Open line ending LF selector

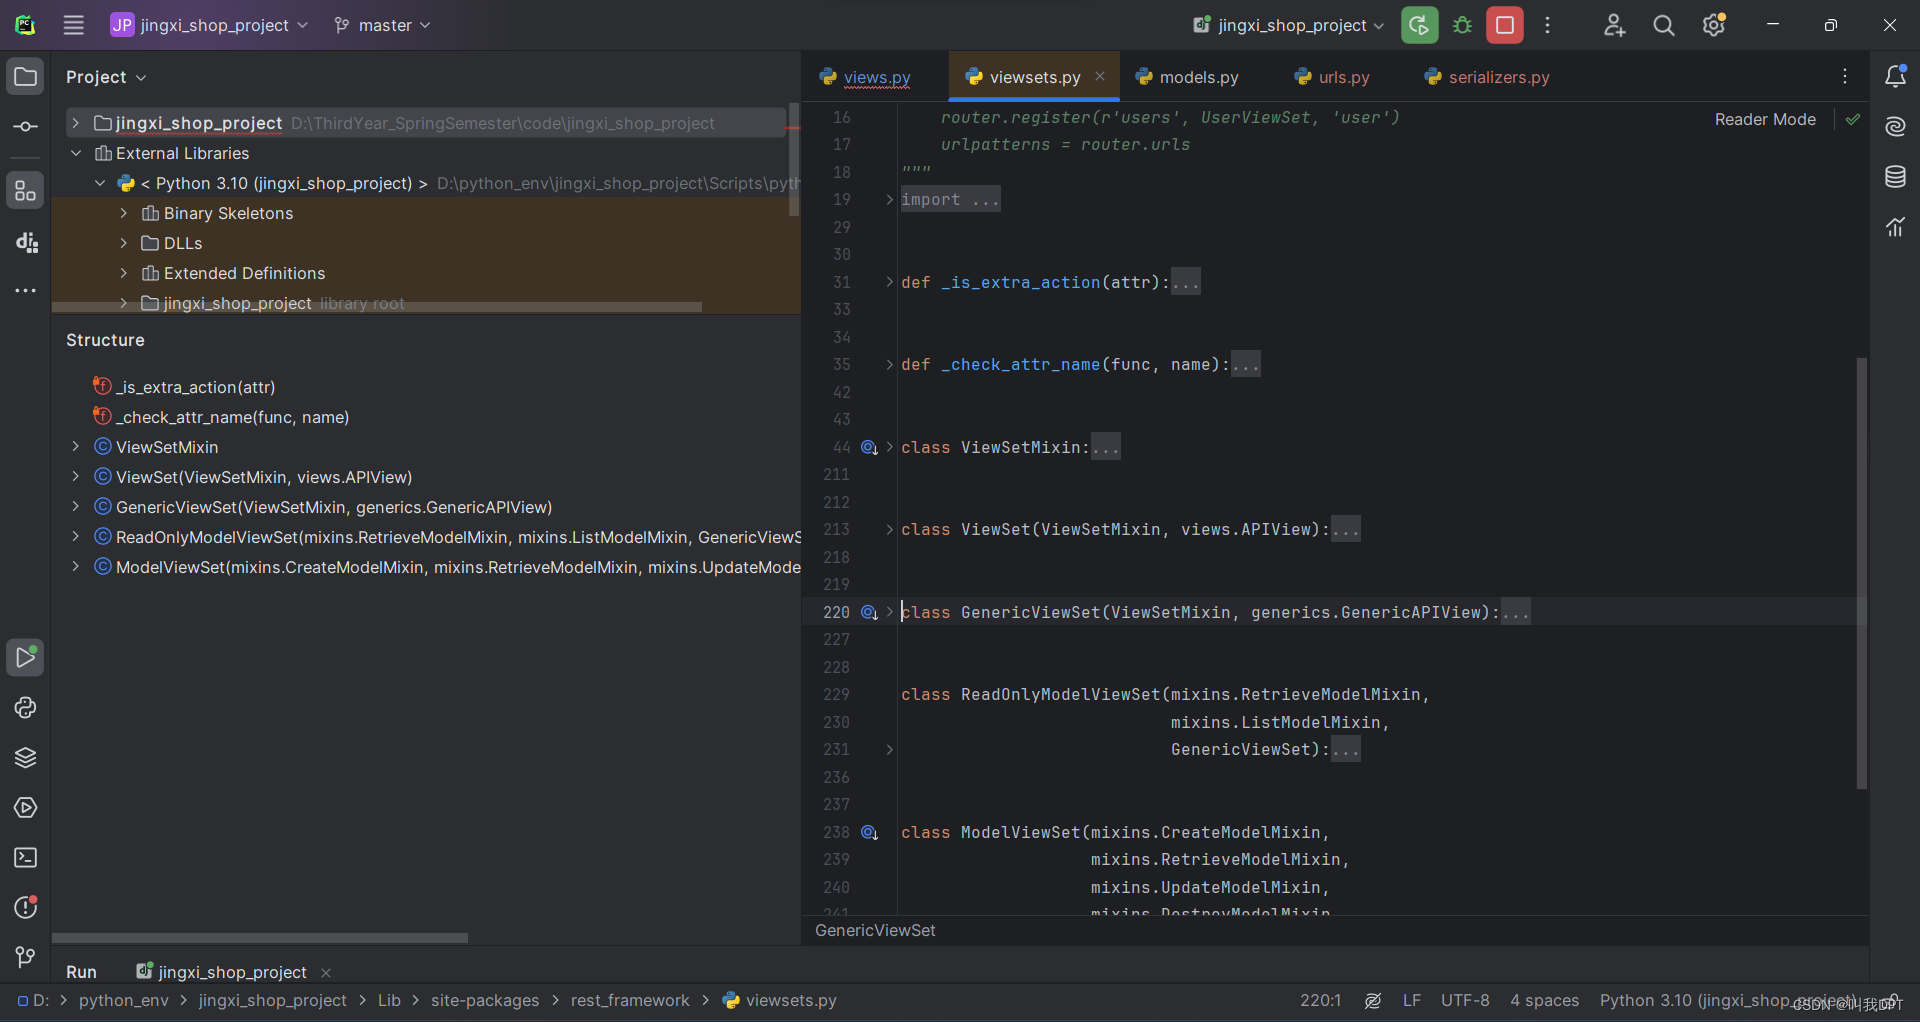(1411, 1000)
